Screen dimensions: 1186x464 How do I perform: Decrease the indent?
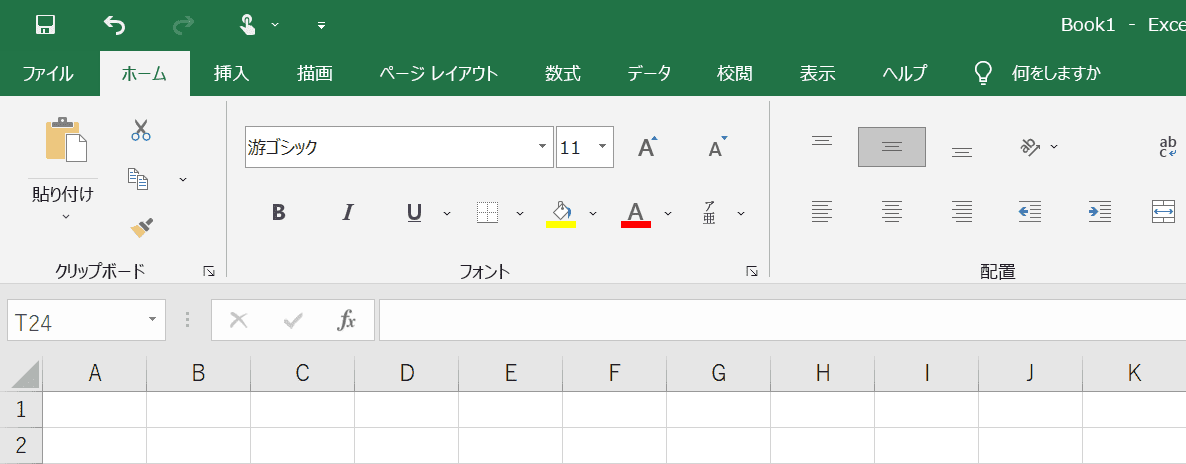(x=1030, y=212)
